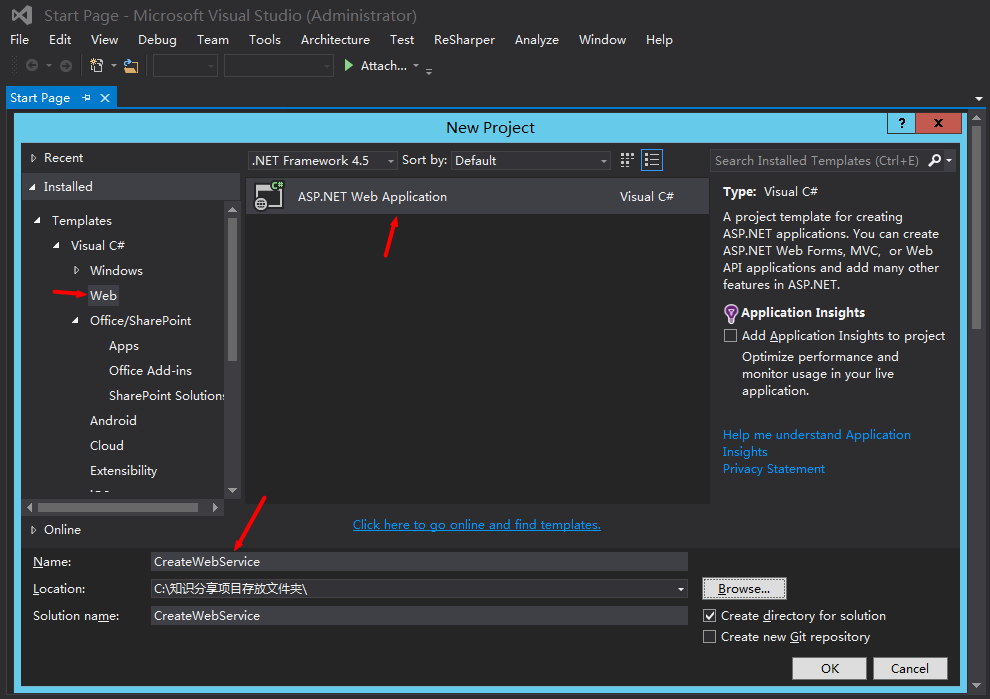Open the Attach button dropdown arrow
Screen dimensions: 990x699
tap(416, 65)
